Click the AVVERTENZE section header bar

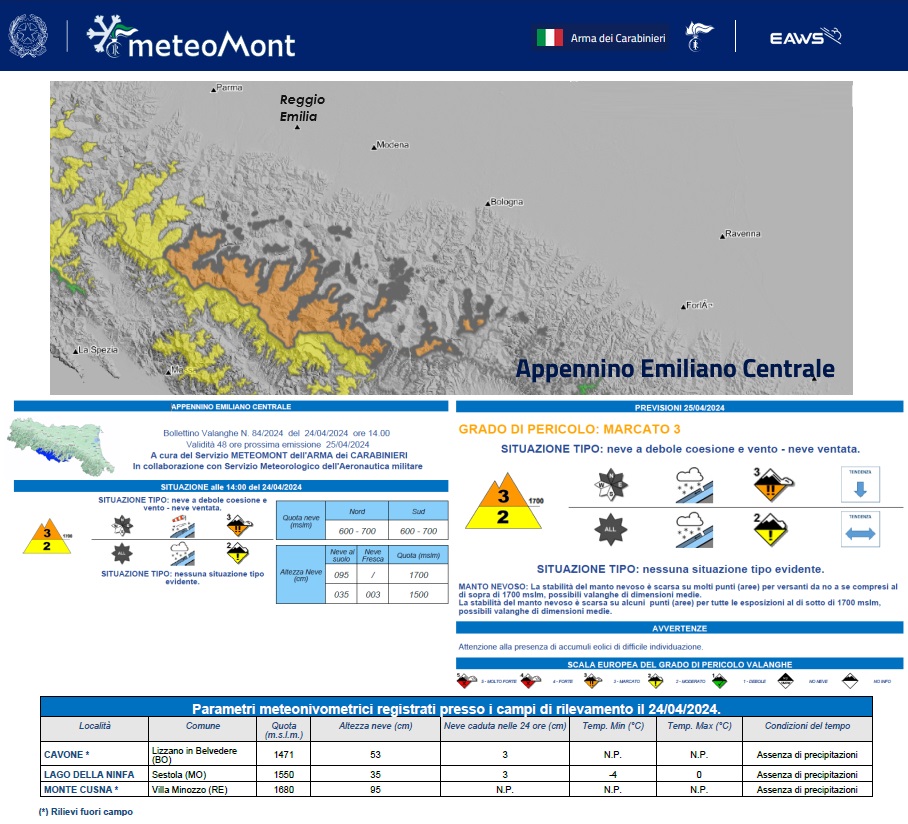[679, 628]
